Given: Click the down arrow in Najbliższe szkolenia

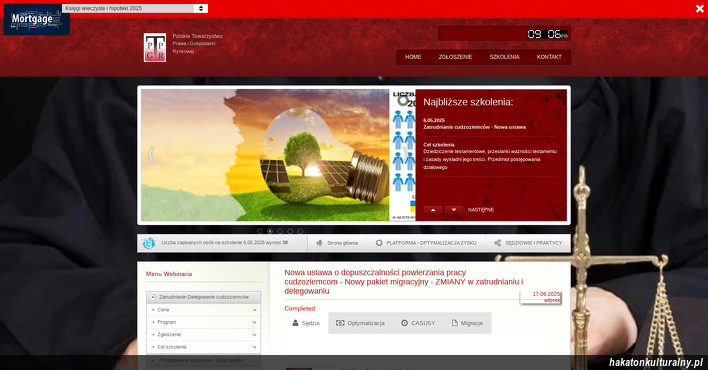Looking at the screenshot, I should (454, 210).
